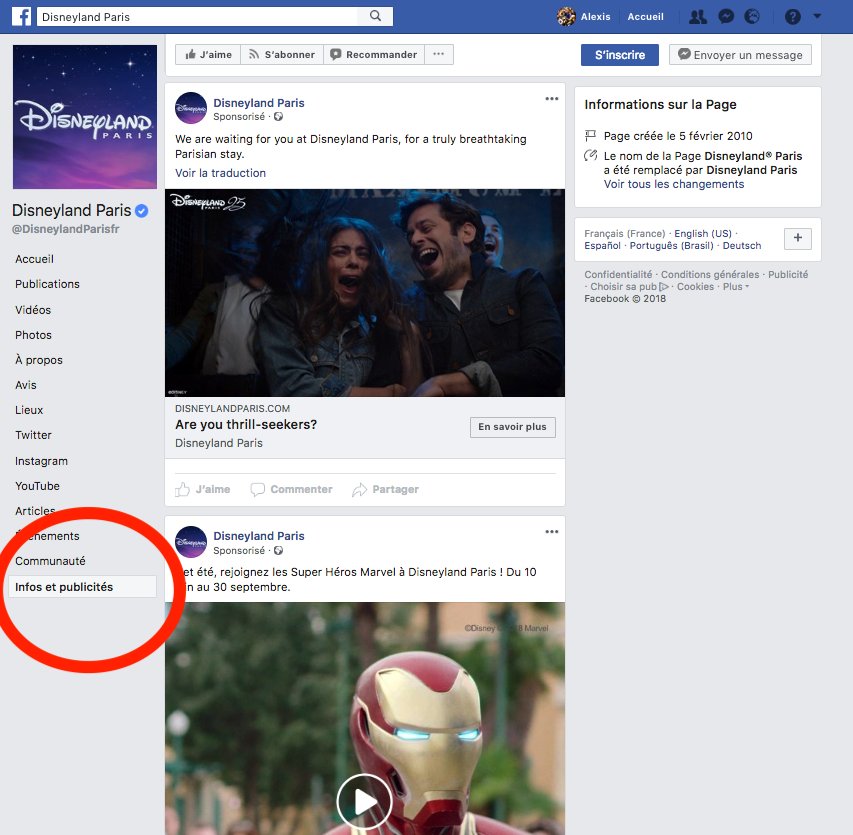Open Photos in the sidebar
The image size is (853, 835).
pyautogui.click(x=33, y=335)
